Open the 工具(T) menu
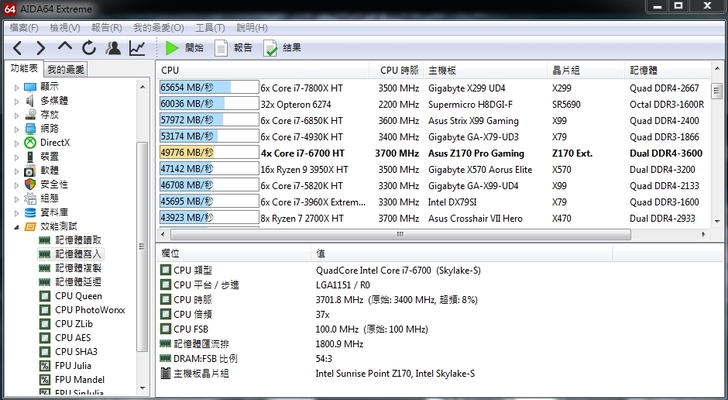This screenshot has height=400, width=728. [210, 28]
